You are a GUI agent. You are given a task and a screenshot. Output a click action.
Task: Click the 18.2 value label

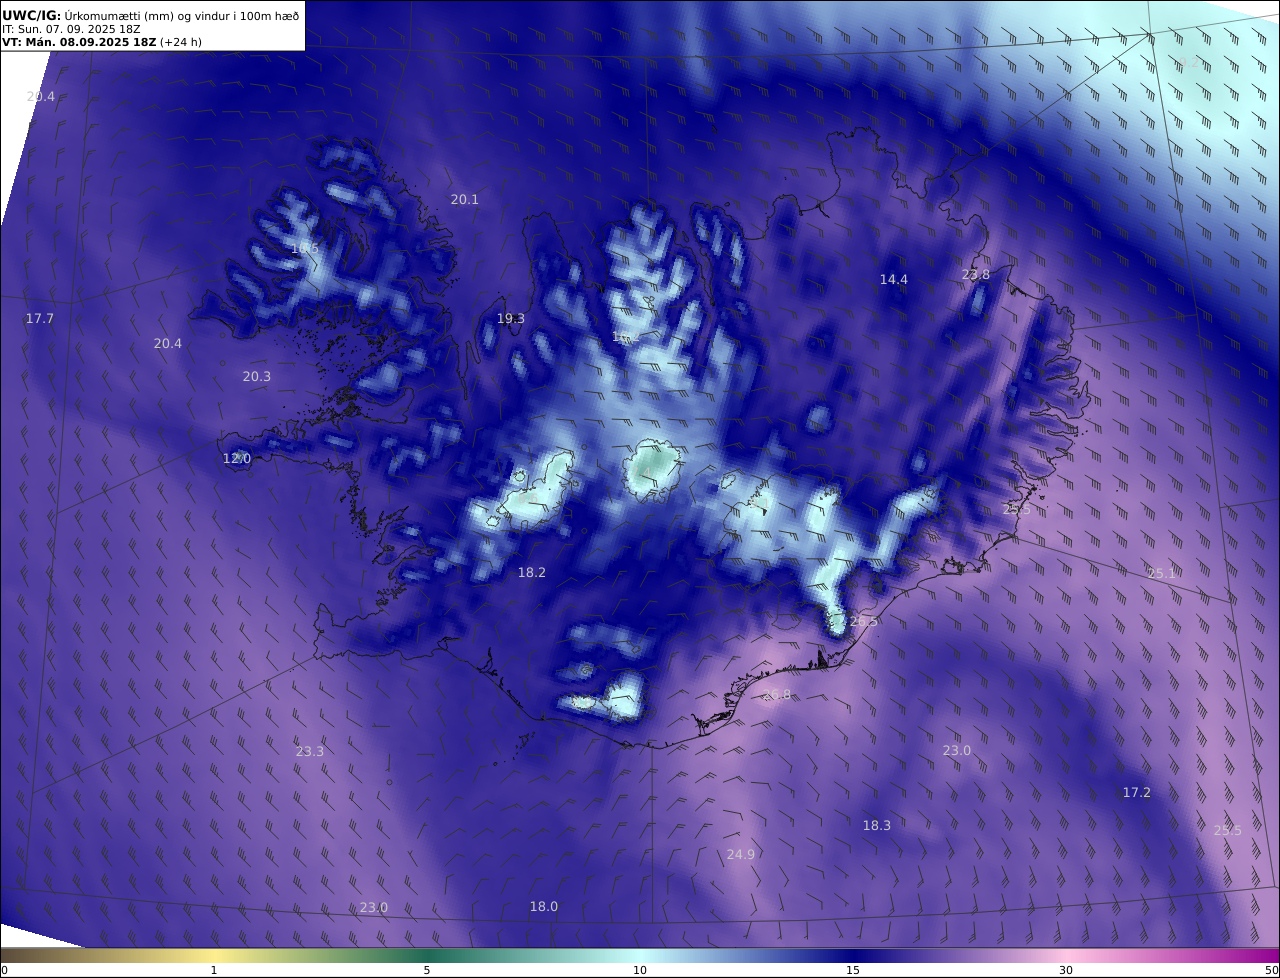click(532, 573)
